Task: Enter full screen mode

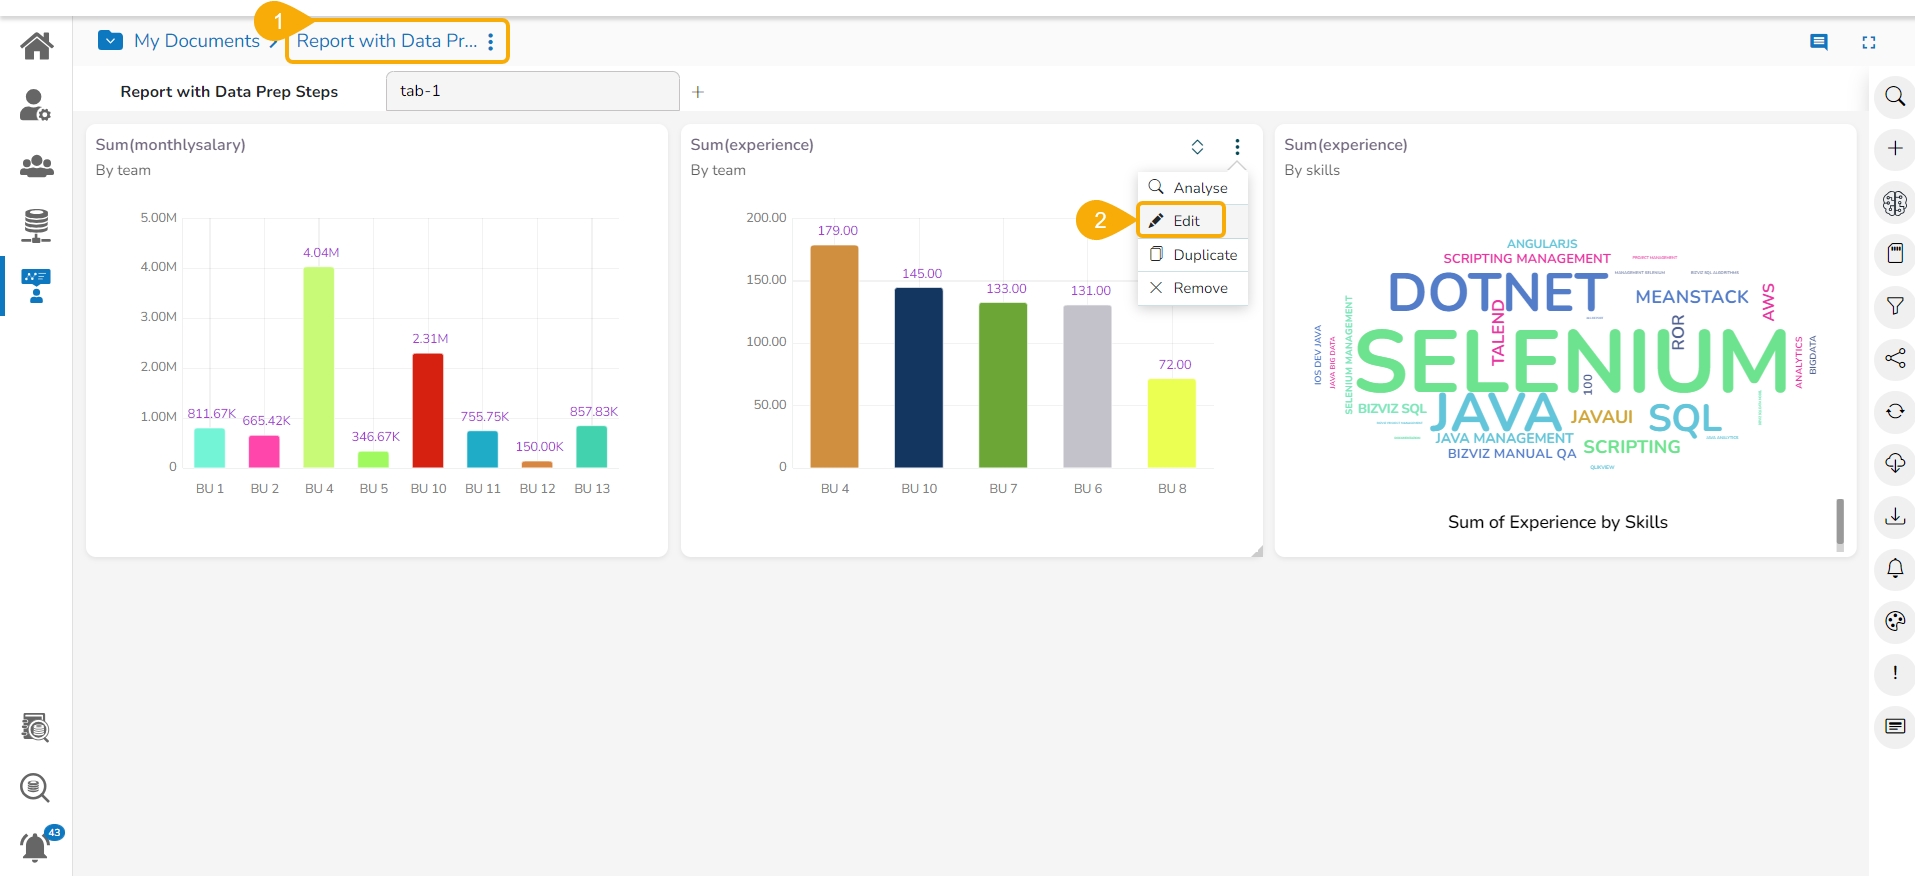Action: [x=1869, y=42]
